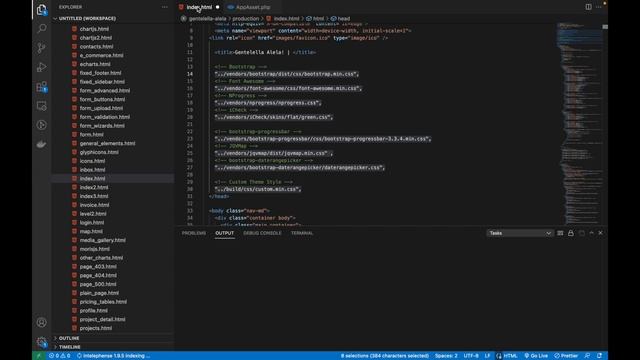Change the LF end of line sequence
The height and width of the screenshot is (360, 640).
[487, 356]
